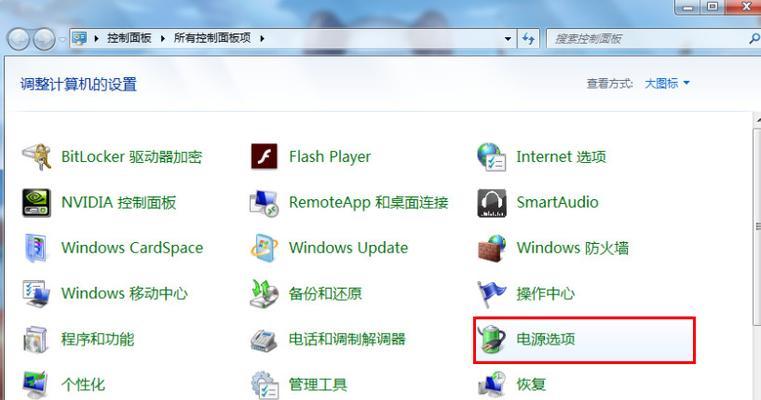Open the 备份和还原 text link
Viewport: 761px width, 400px height.
(325, 294)
